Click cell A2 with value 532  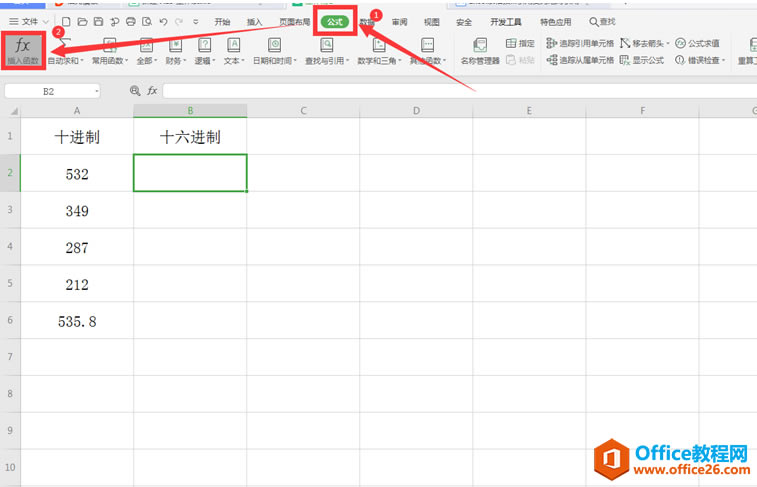77,173
